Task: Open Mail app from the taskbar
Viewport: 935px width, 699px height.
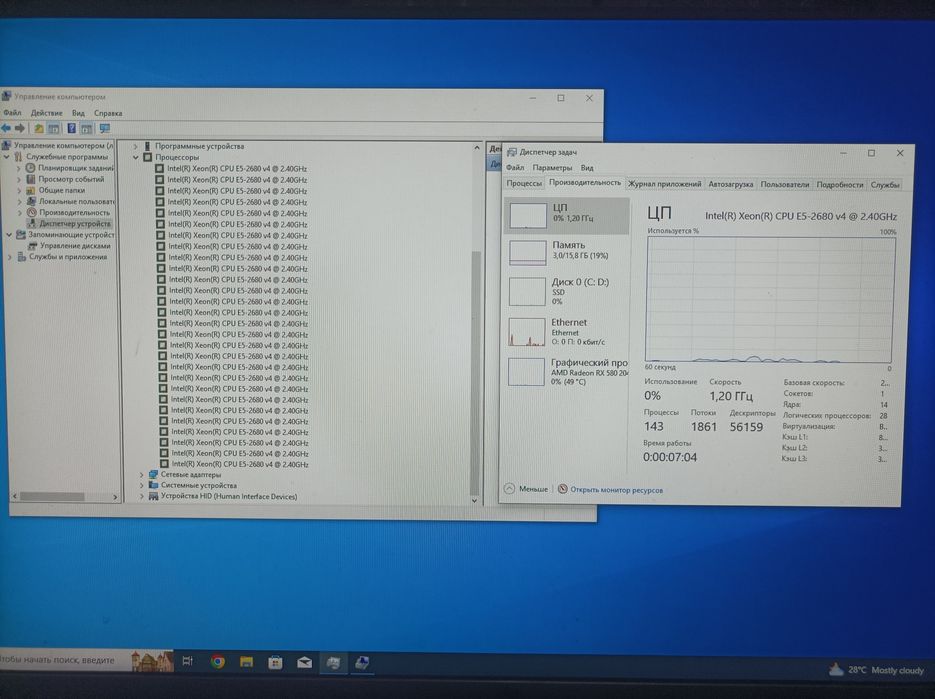Action: coord(304,663)
